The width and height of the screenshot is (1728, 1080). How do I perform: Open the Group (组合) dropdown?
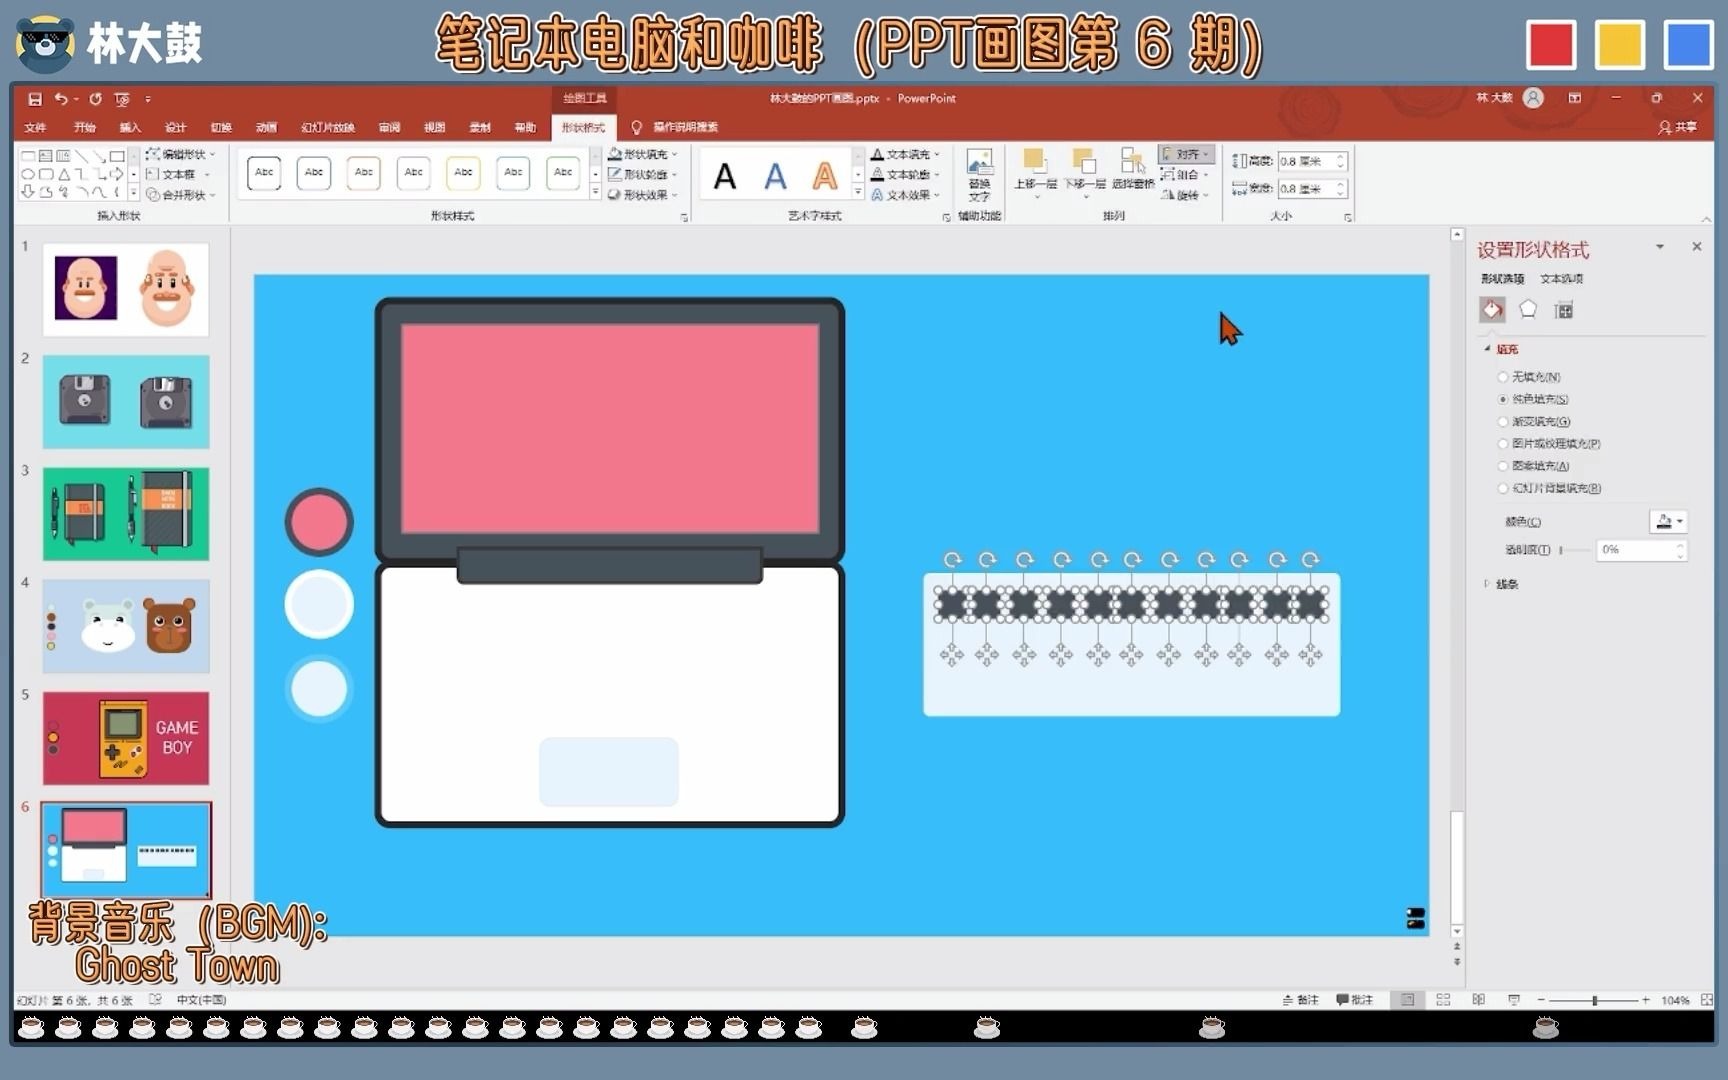point(1185,174)
